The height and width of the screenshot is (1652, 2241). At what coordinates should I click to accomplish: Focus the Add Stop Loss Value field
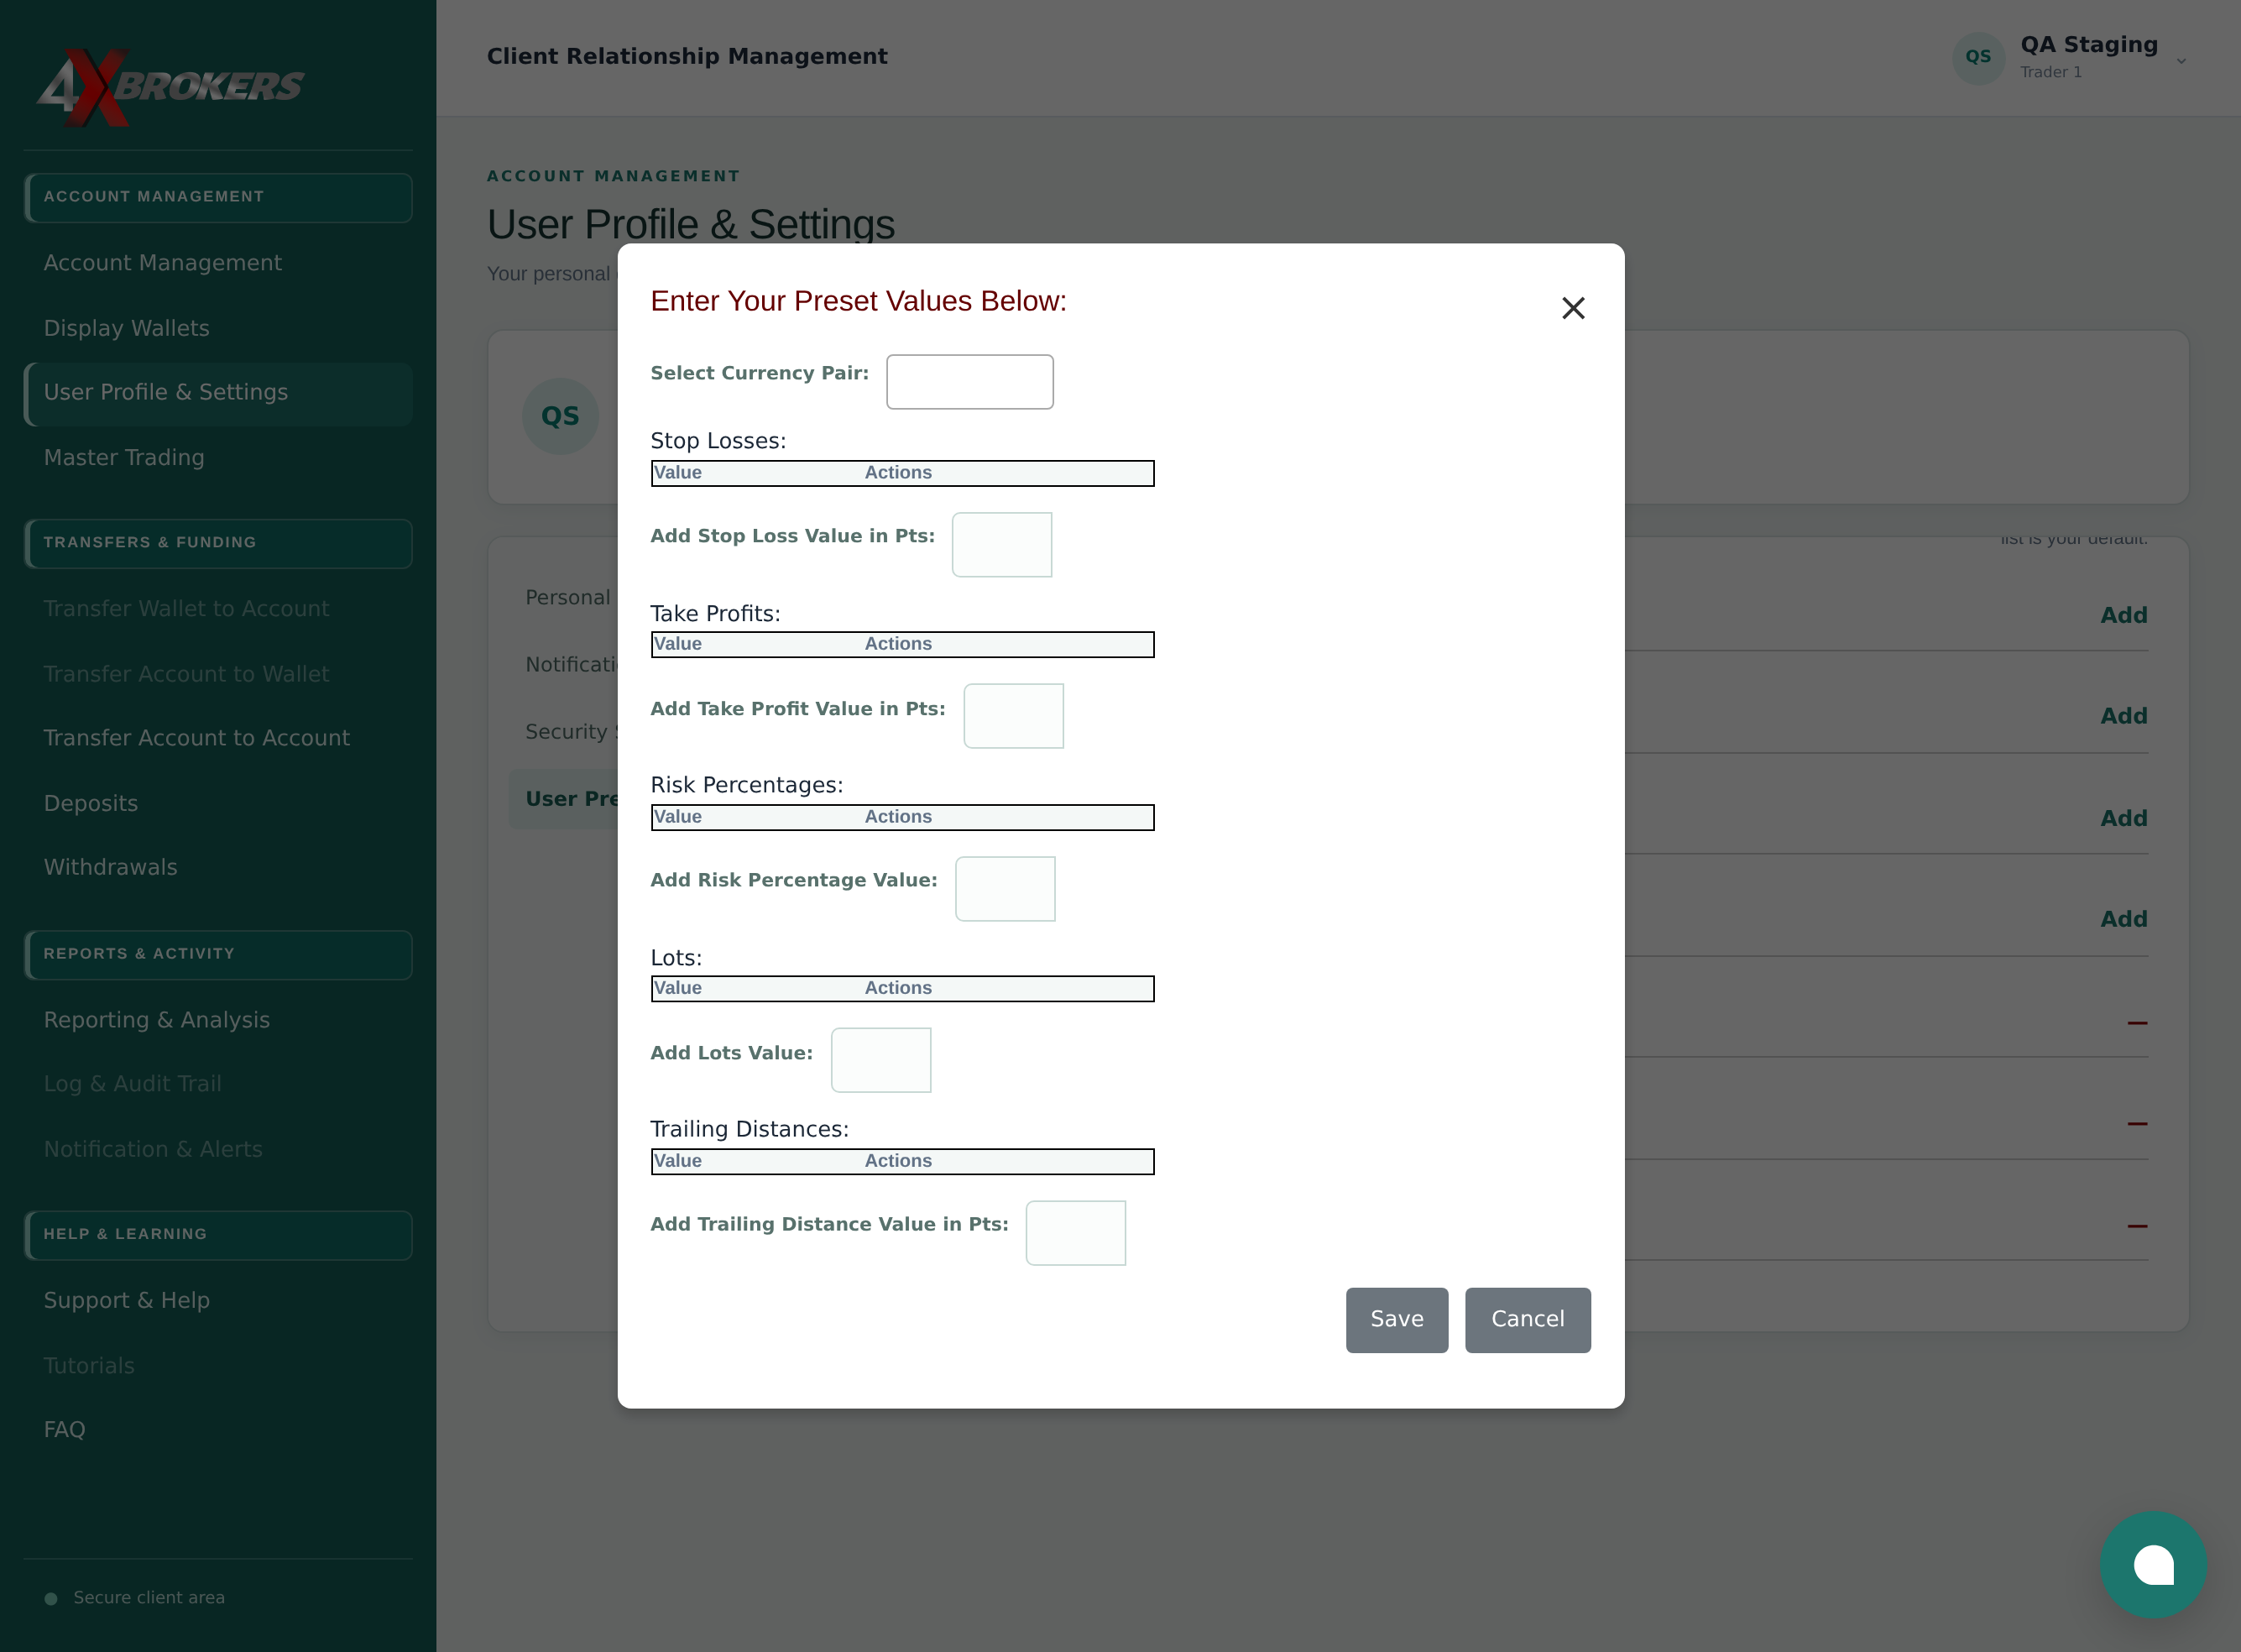tap(1001, 545)
